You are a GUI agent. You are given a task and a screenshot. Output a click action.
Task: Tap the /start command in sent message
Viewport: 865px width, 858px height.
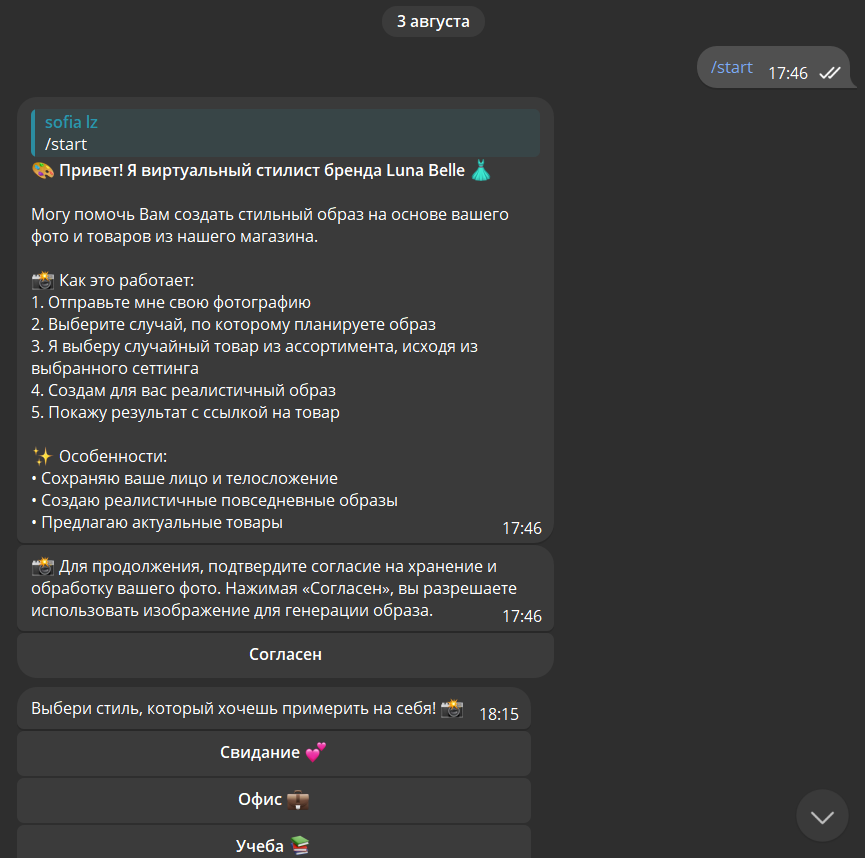[x=731, y=68]
